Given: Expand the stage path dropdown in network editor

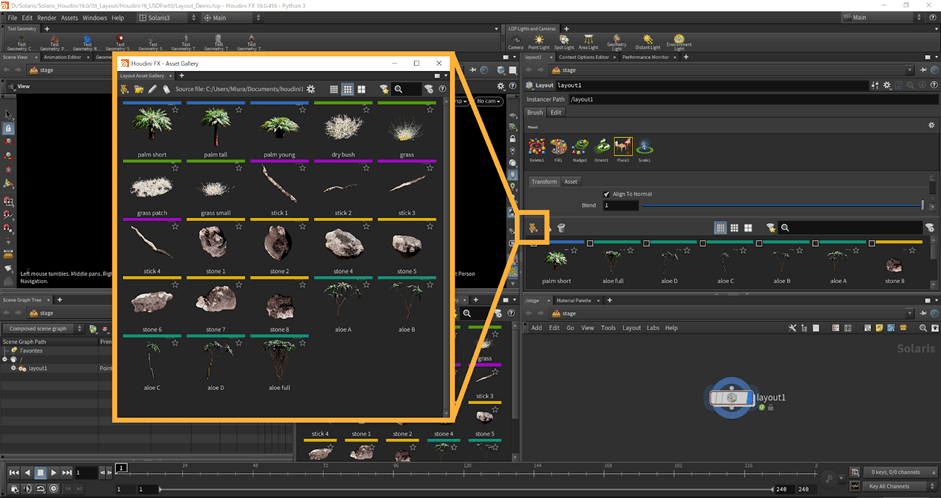Looking at the screenshot, I should coord(910,314).
